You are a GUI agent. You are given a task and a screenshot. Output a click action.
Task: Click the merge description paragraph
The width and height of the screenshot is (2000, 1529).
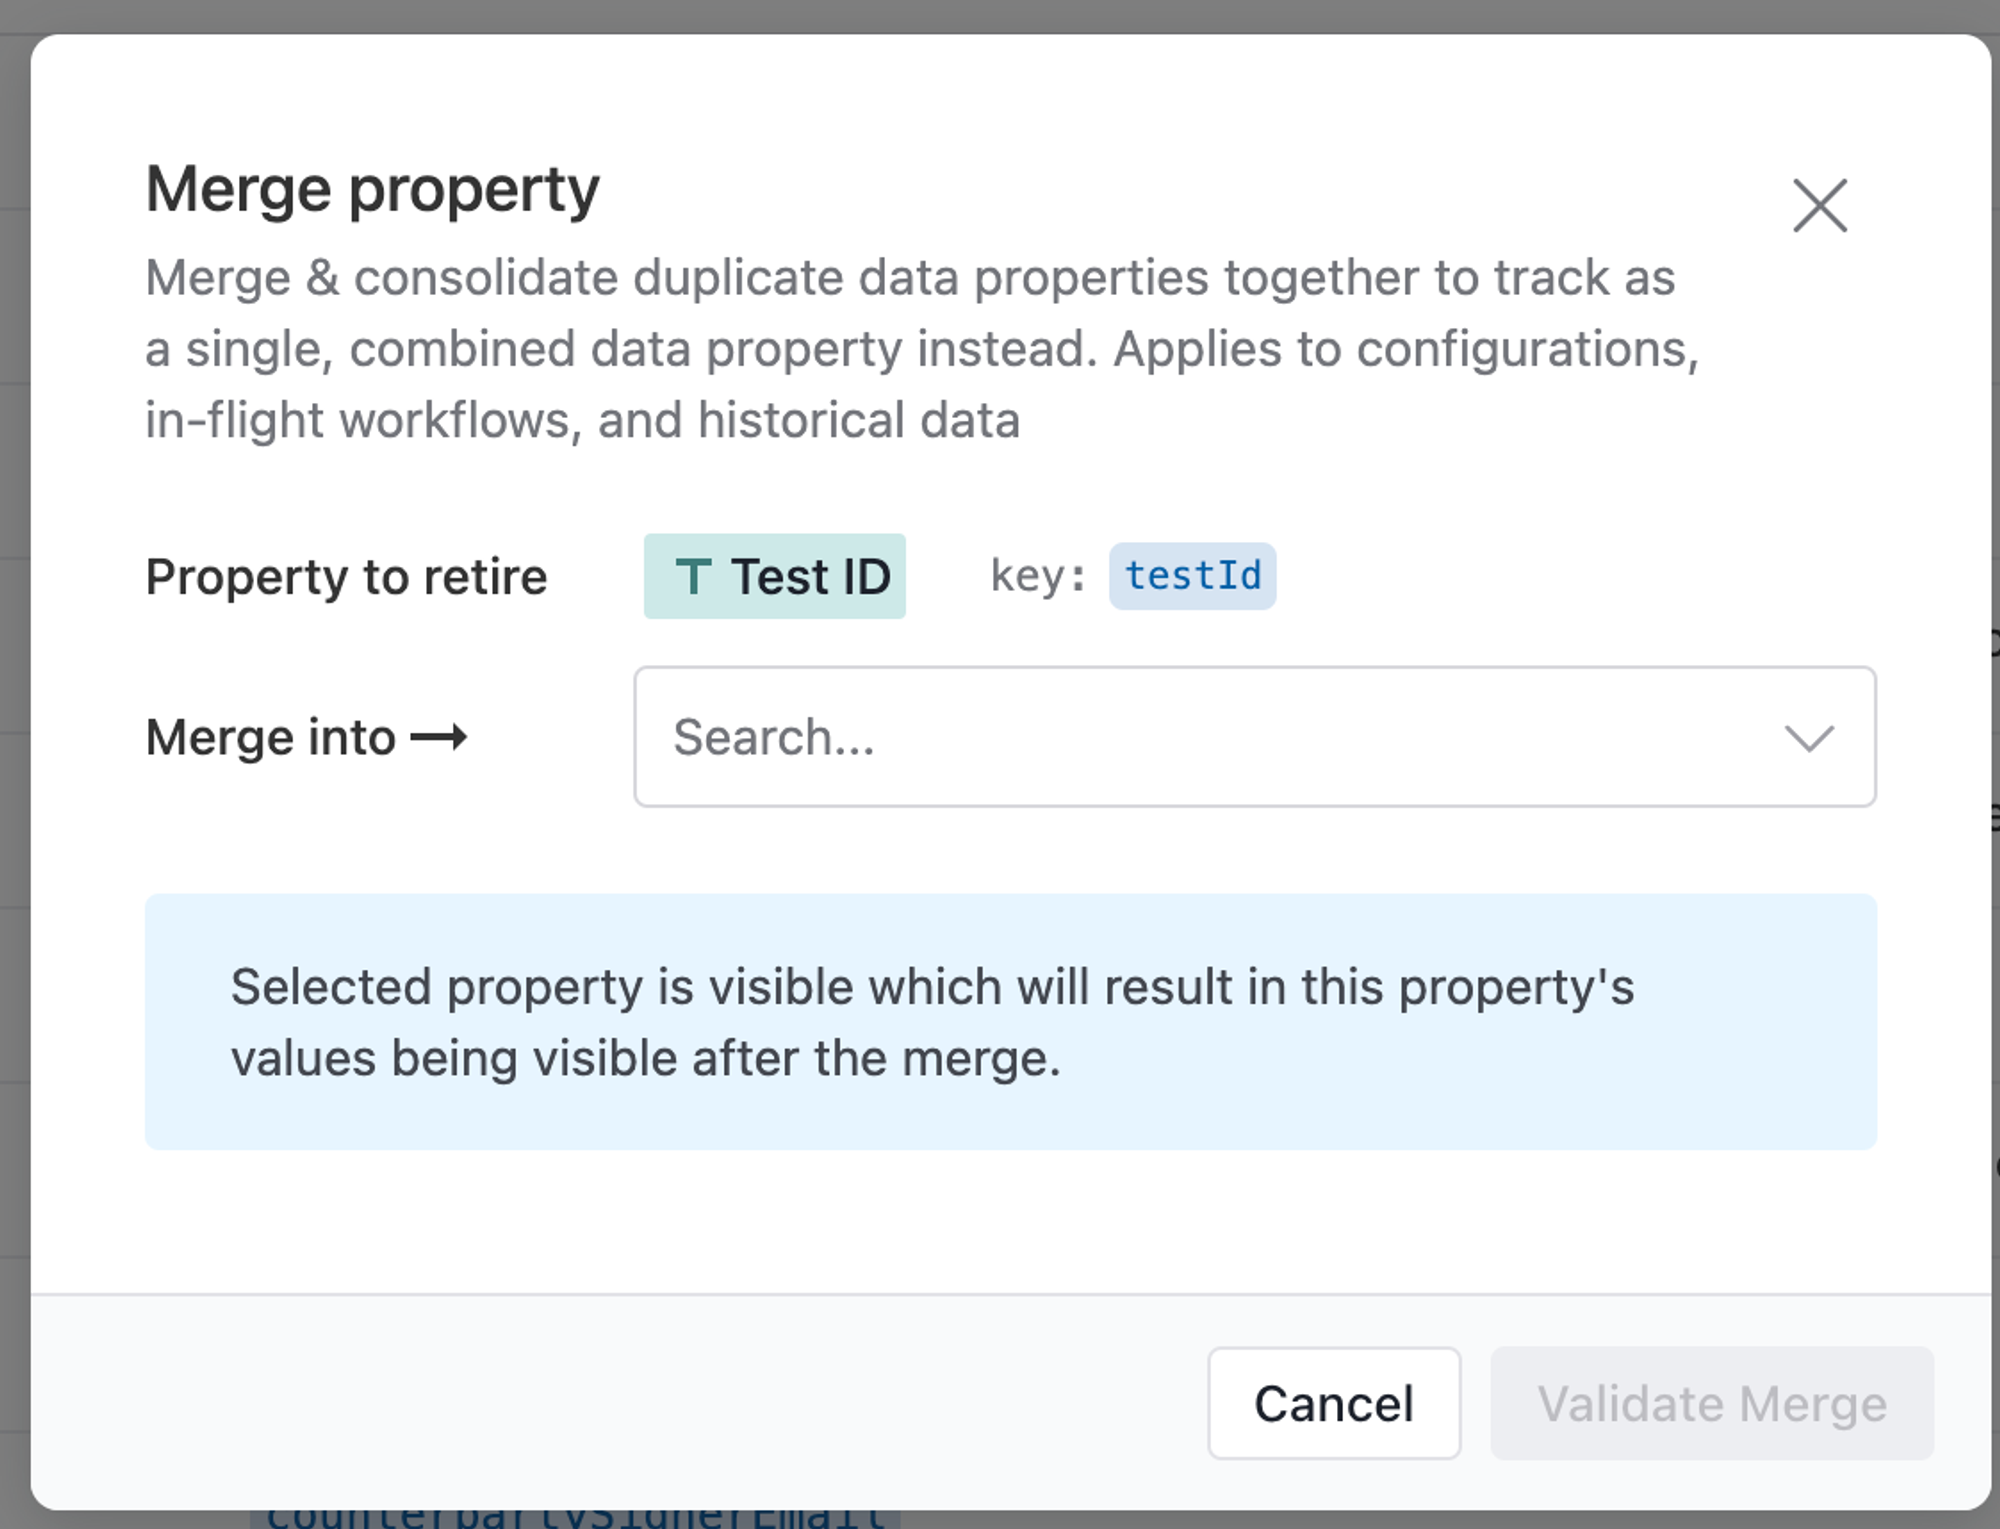click(x=921, y=349)
